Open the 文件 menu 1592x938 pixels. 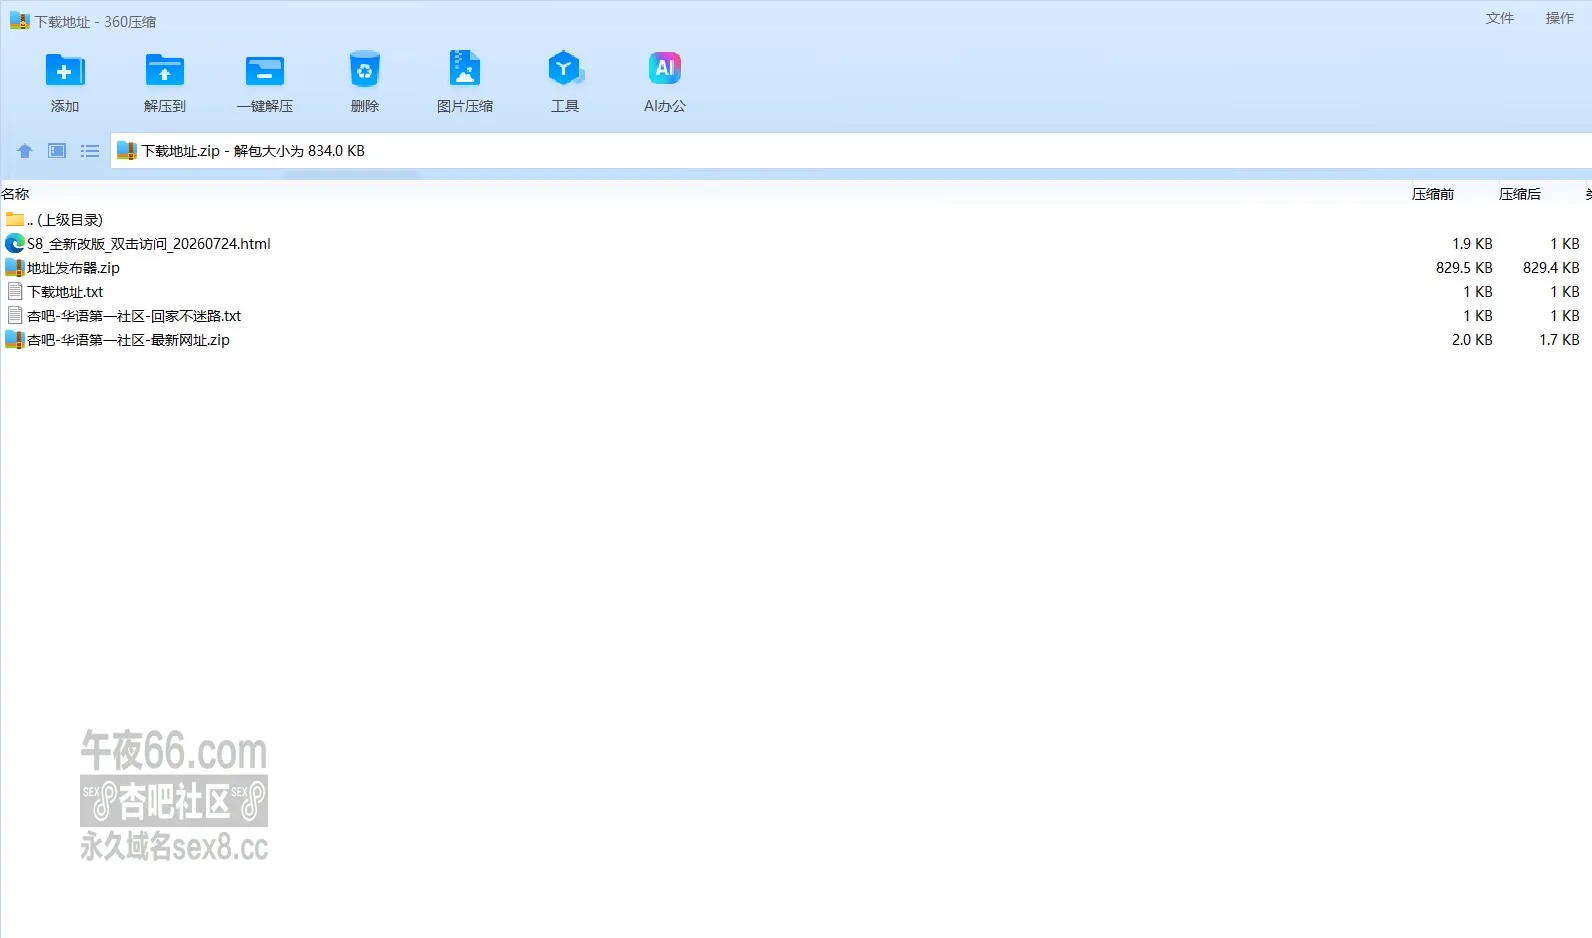click(x=1500, y=18)
